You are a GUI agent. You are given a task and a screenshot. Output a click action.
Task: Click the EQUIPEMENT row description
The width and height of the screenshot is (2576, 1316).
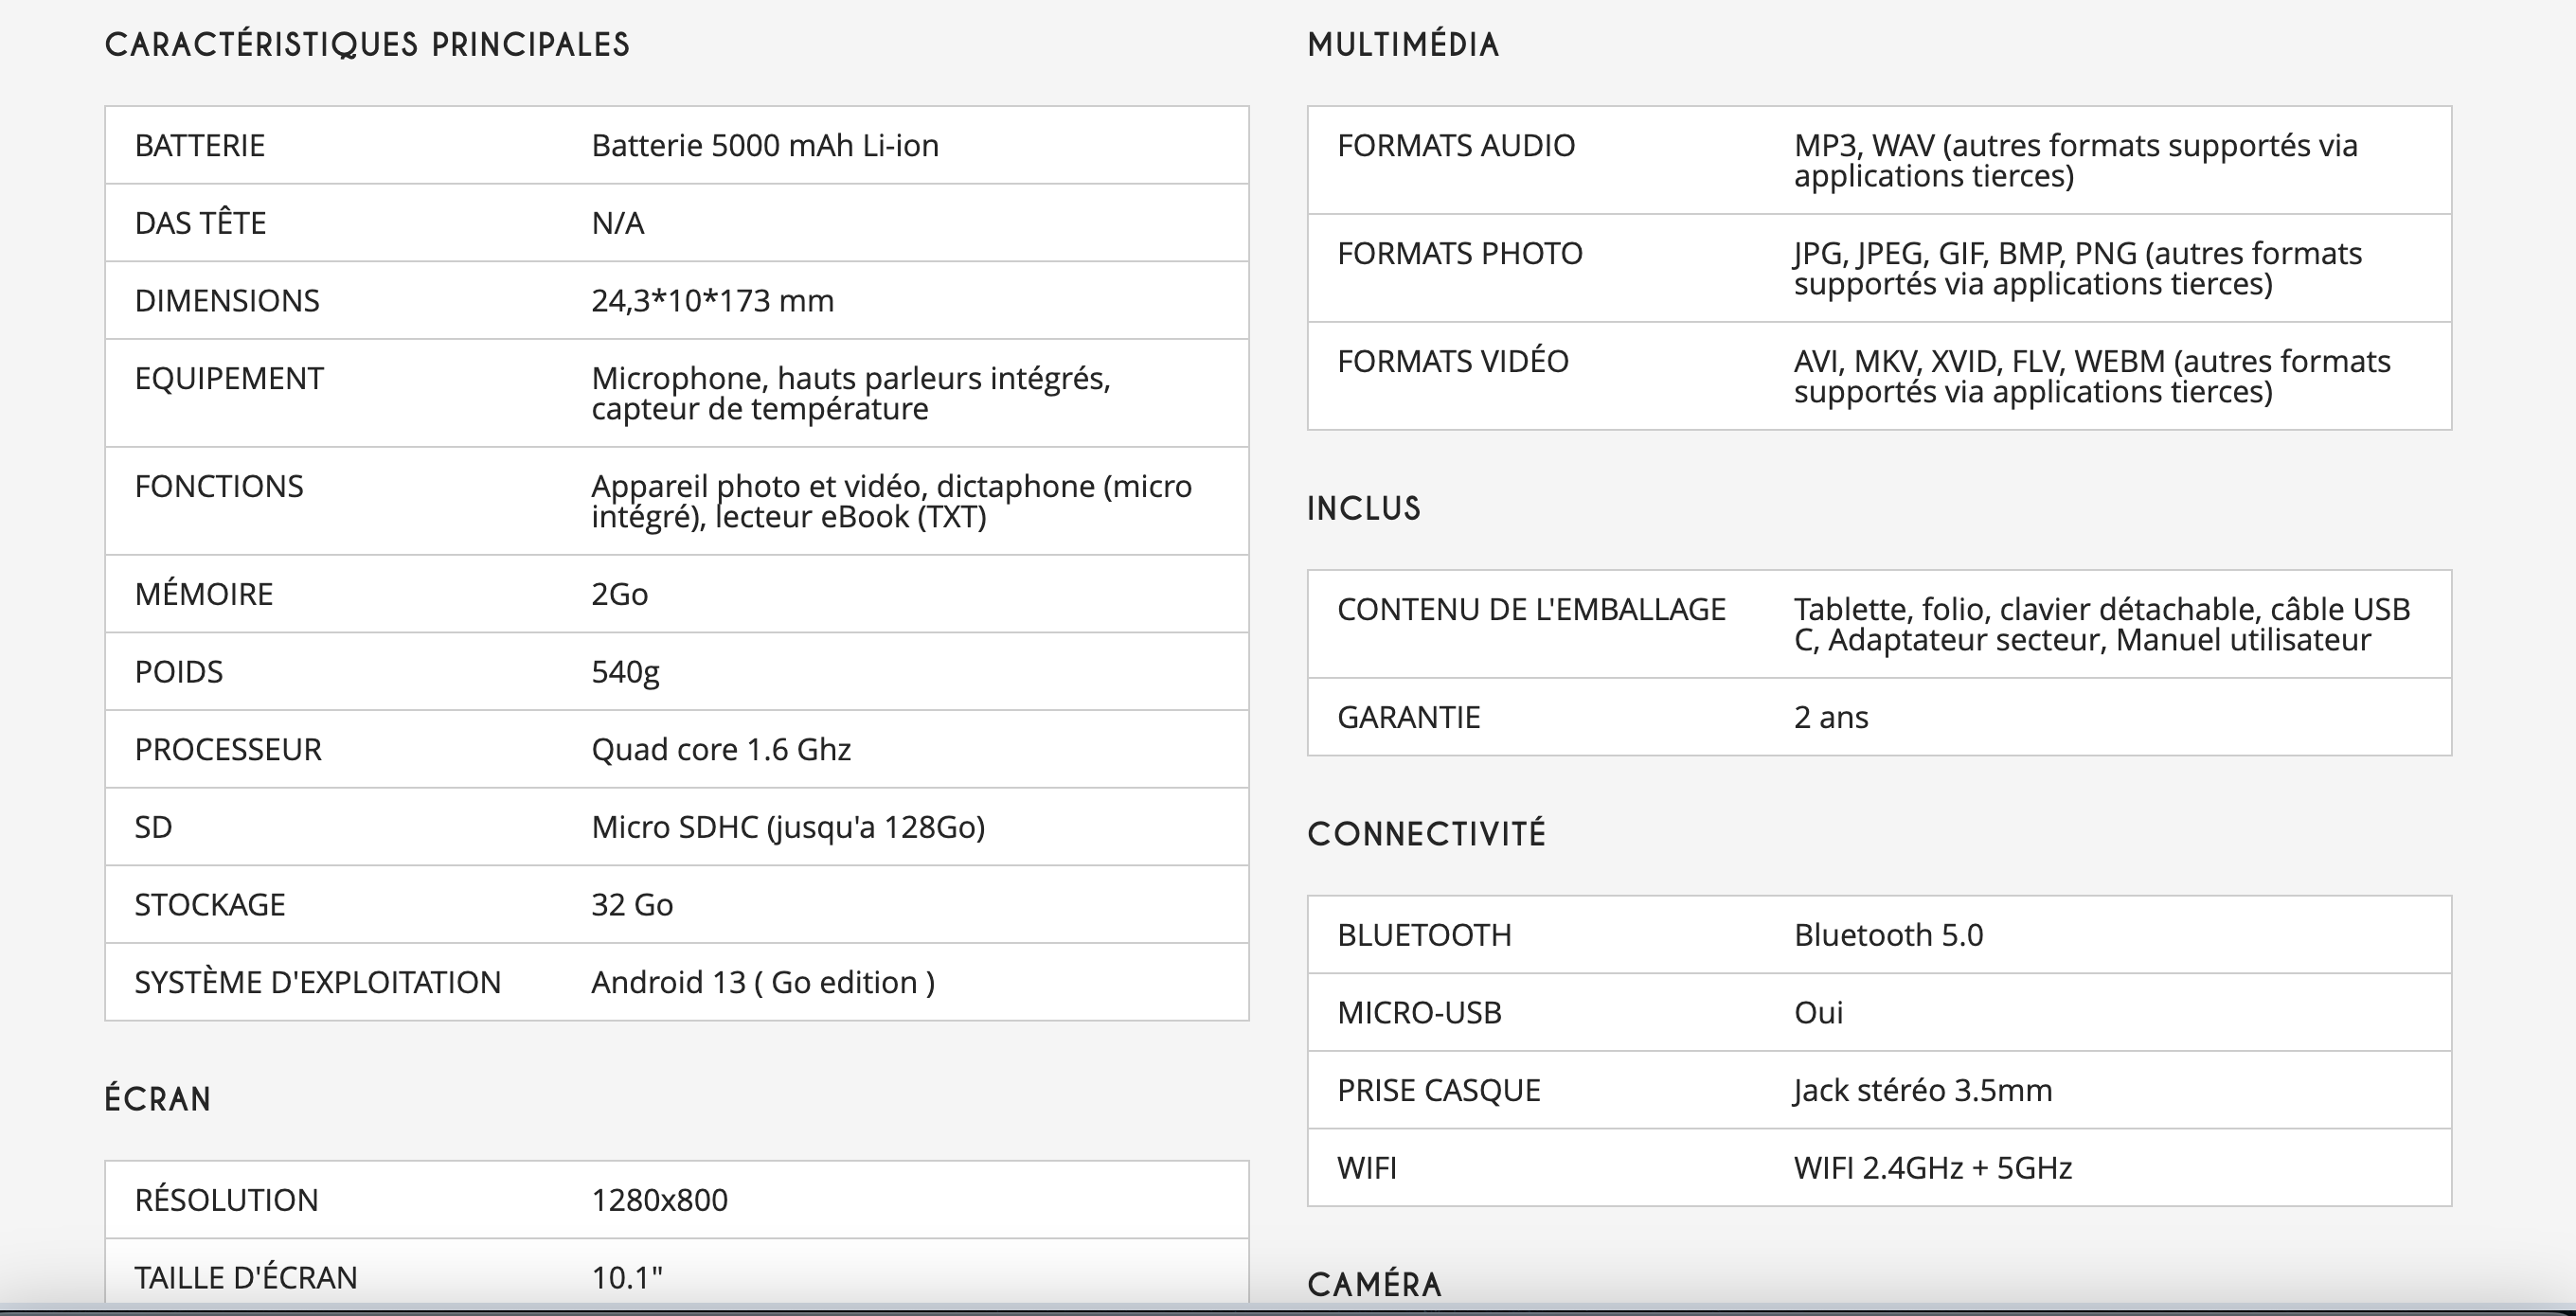(851, 393)
